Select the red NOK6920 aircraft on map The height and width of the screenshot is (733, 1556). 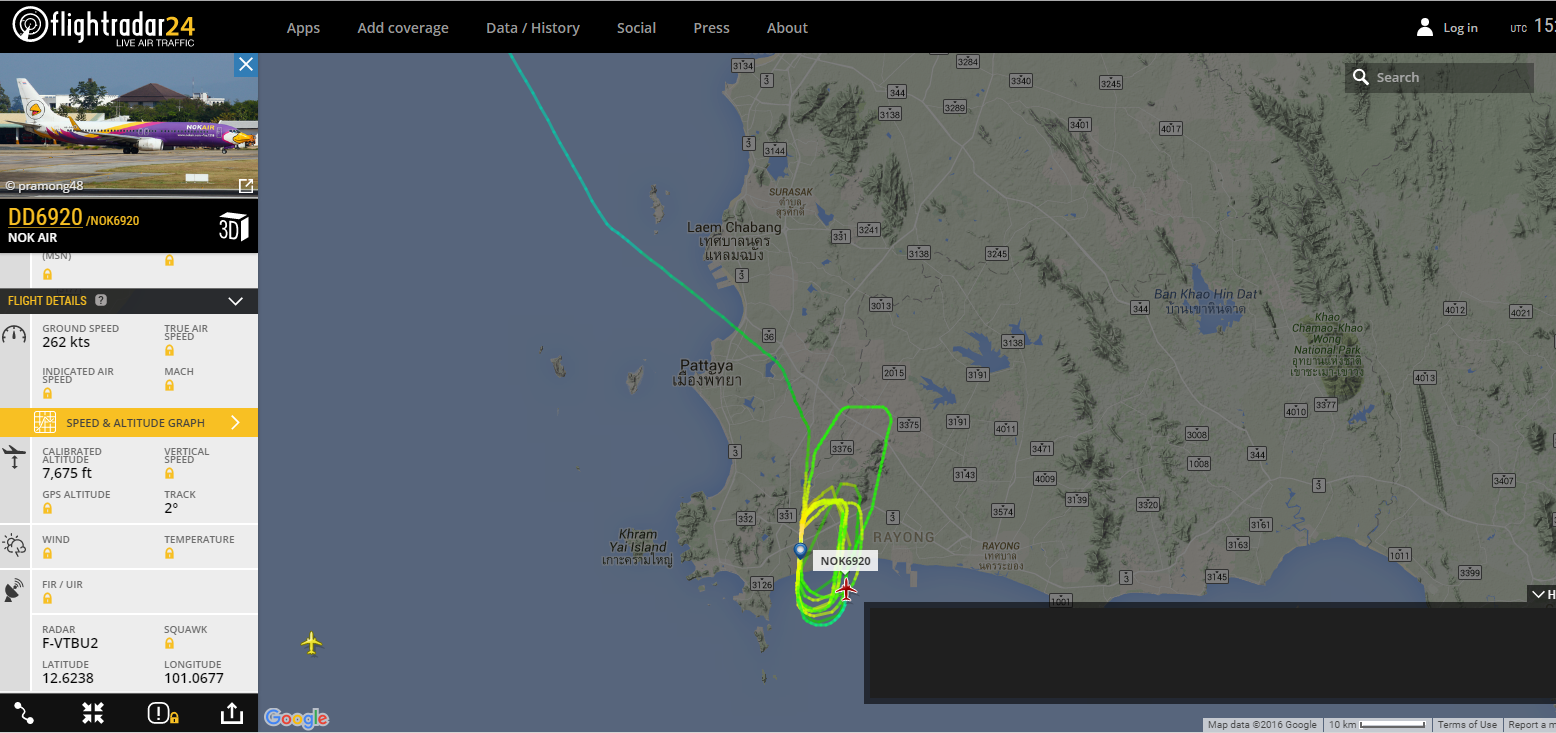(x=846, y=589)
